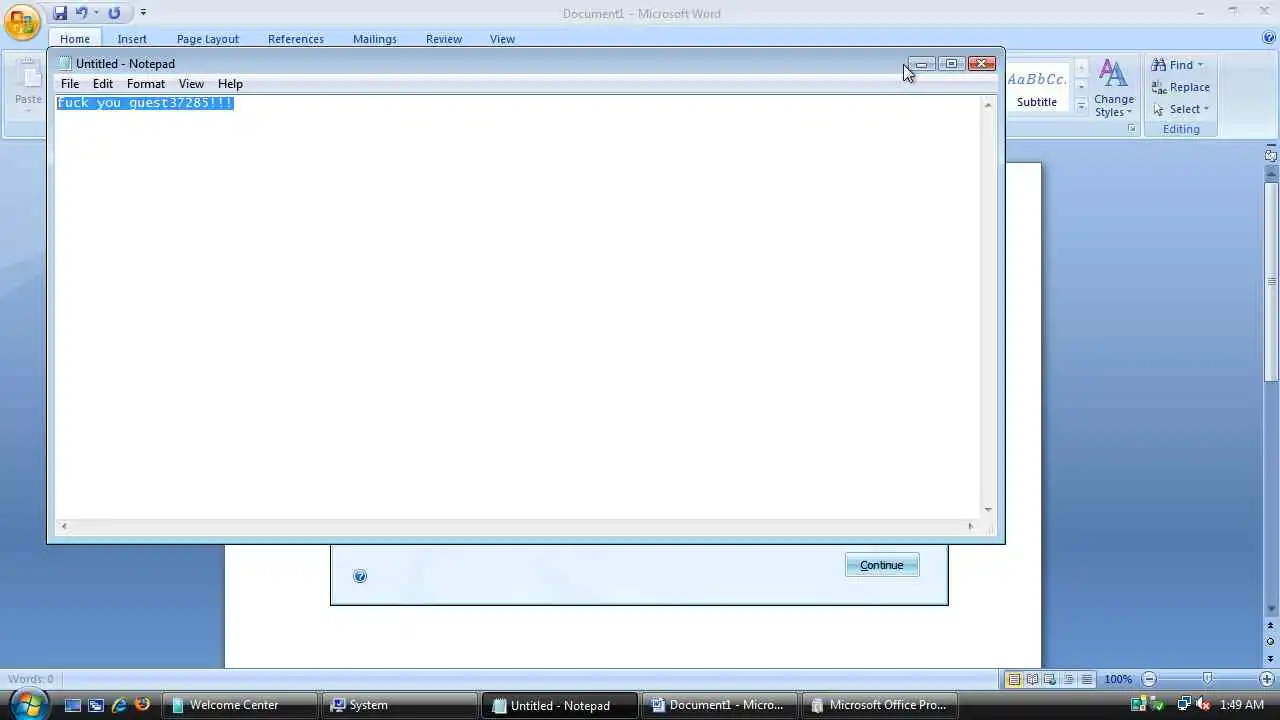
Task: Click Notepad's horizontal scroll right arrow
Action: (970, 526)
